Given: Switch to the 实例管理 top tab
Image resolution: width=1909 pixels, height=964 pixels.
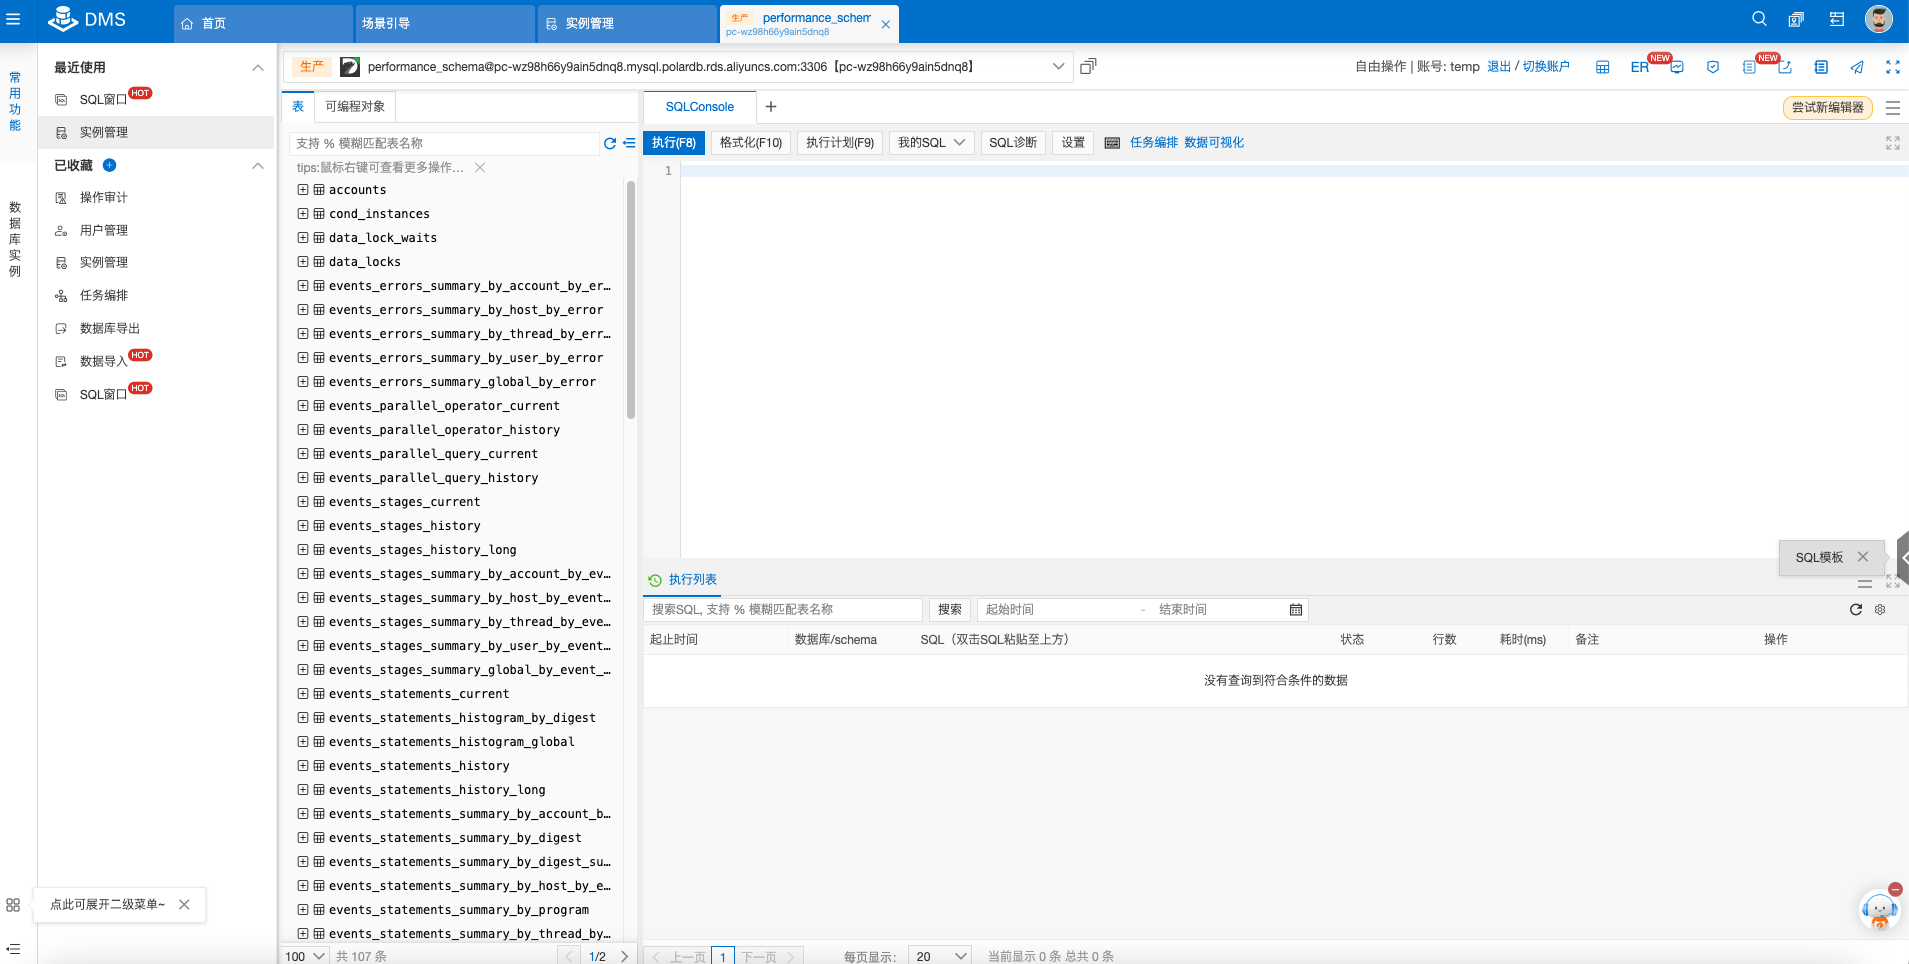Looking at the screenshot, I should (626, 23).
